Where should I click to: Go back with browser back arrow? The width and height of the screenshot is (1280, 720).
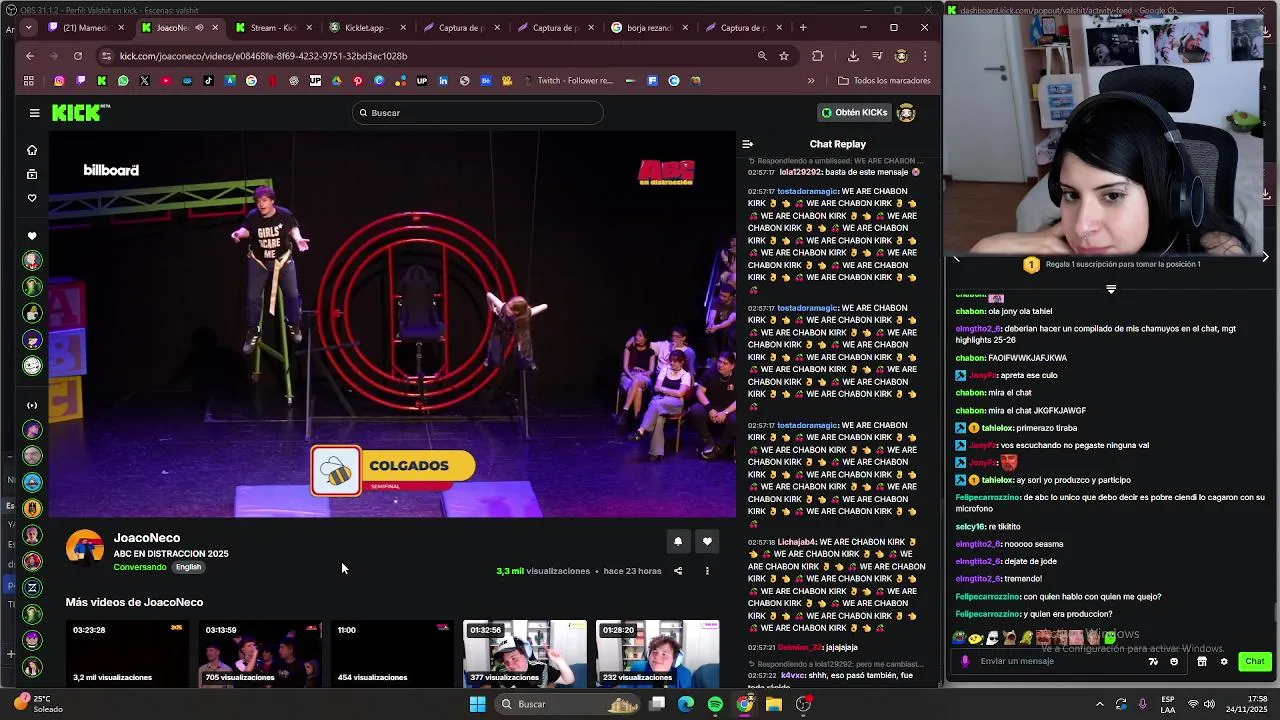tap(30, 56)
